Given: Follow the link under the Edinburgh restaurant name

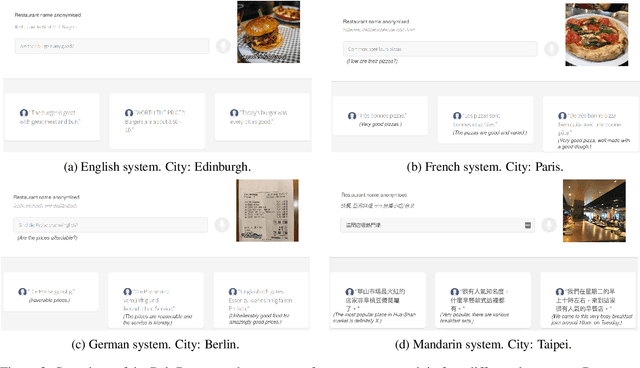Looking at the screenshot, I should [46, 27].
